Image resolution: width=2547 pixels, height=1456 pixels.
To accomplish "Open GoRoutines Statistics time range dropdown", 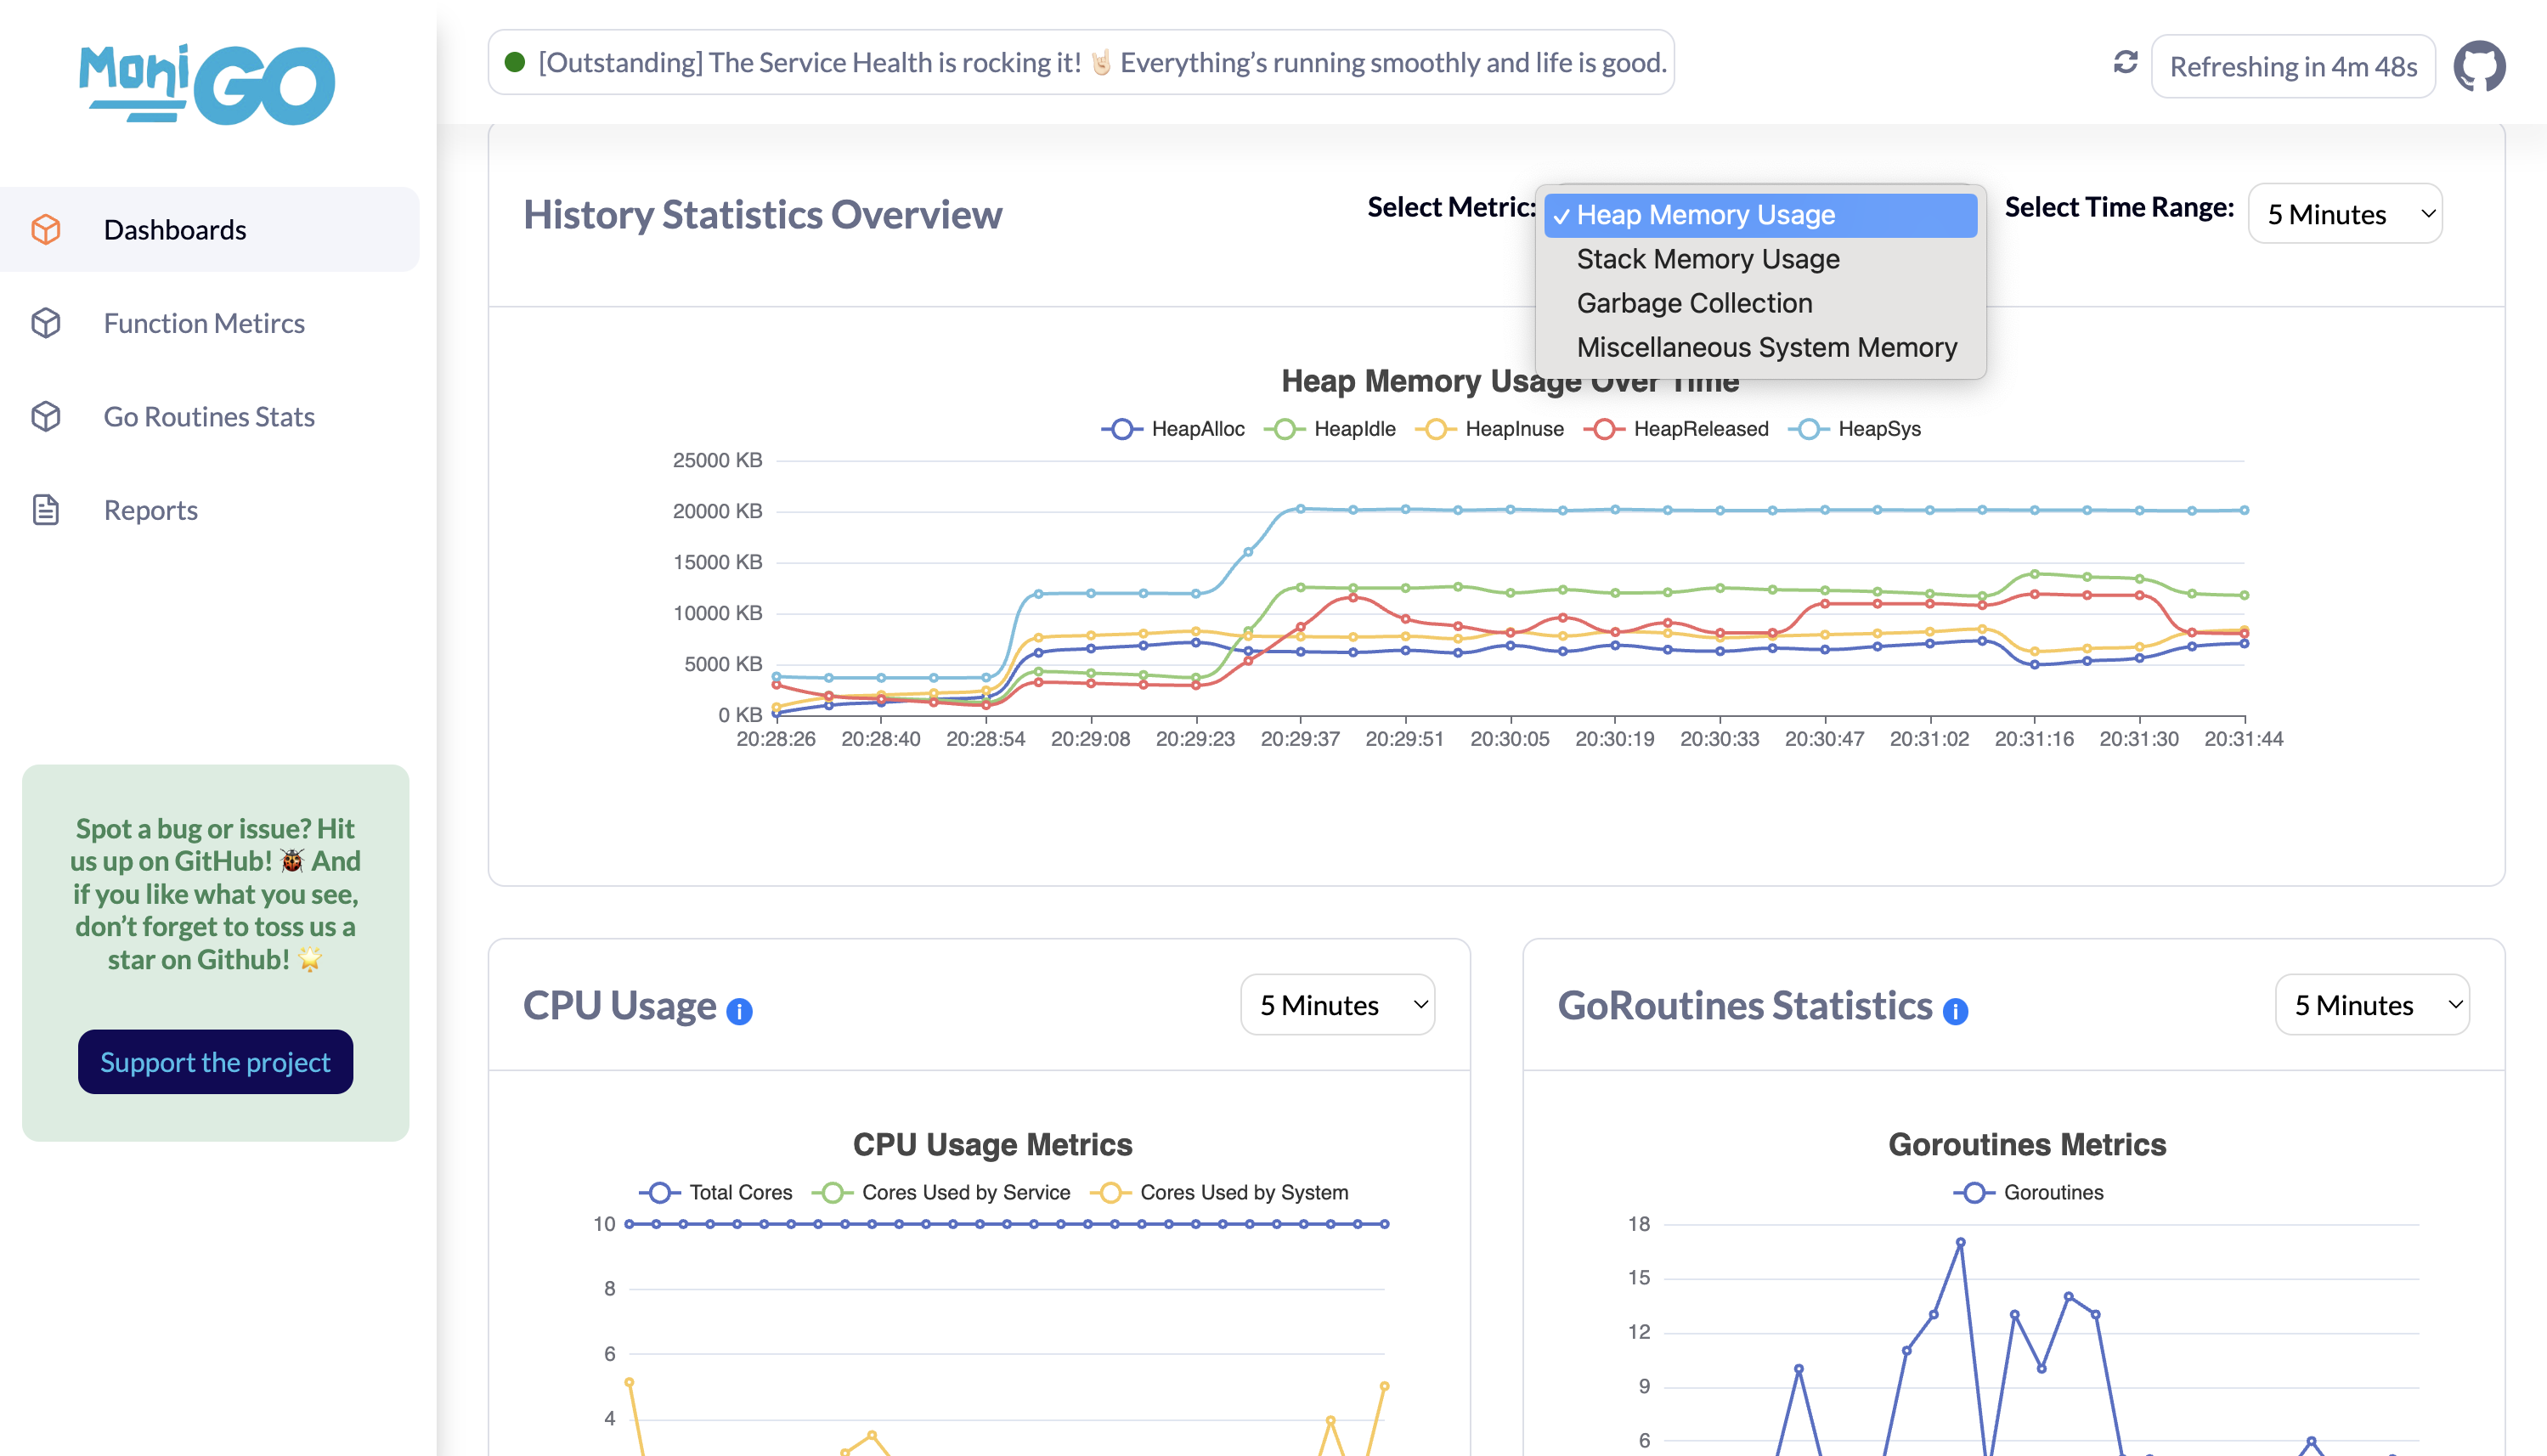I will point(2371,1005).
